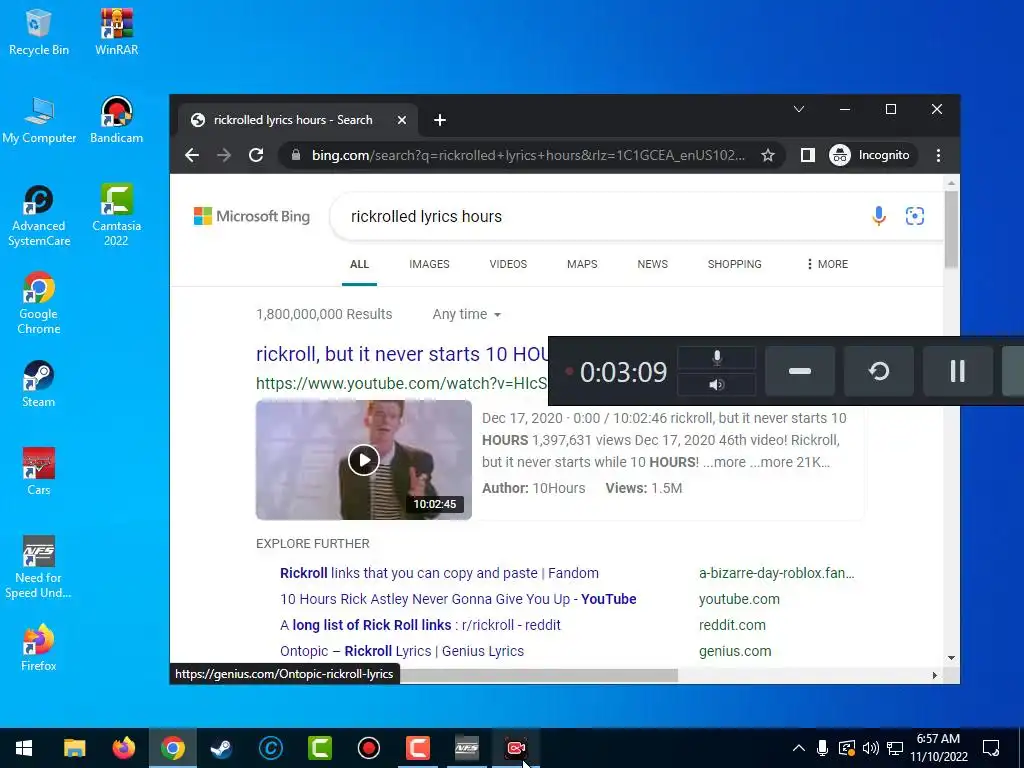Open Chrome's three-dot menu
This screenshot has height=768, width=1024.
click(938, 155)
